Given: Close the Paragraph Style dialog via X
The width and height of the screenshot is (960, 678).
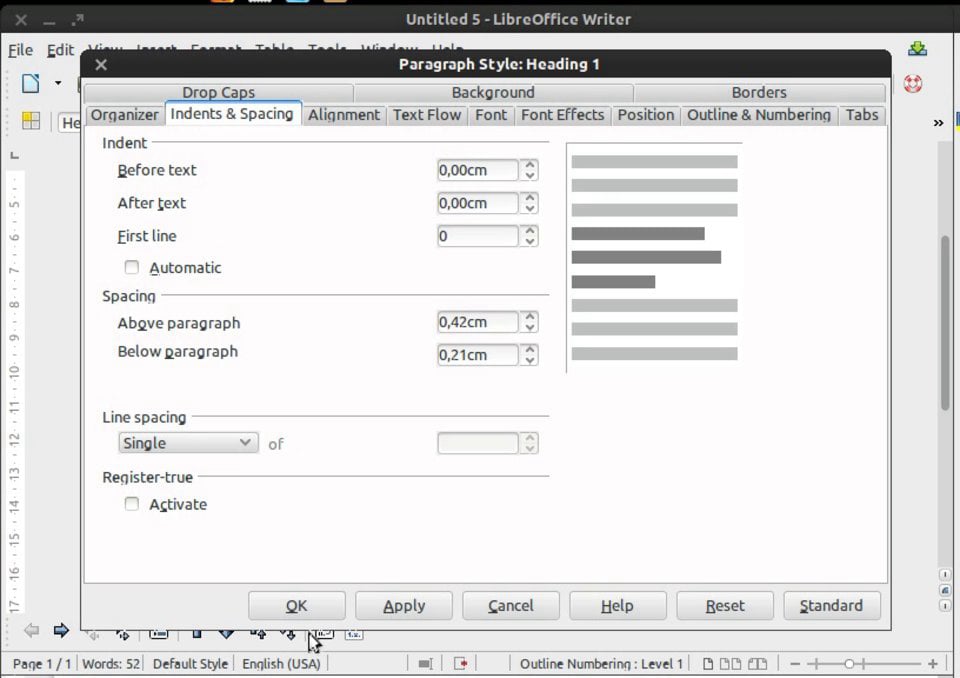Looking at the screenshot, I should (x=101, y=64).
